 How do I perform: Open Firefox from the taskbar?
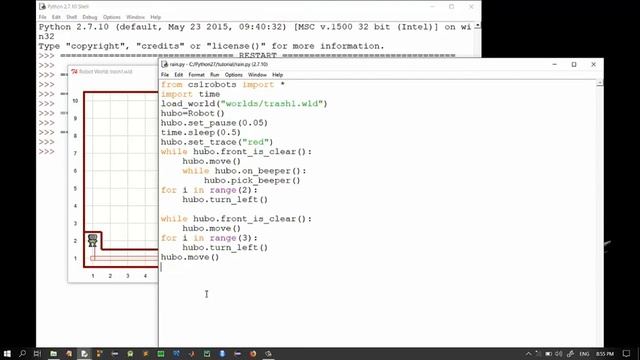[x=253, y=353]
